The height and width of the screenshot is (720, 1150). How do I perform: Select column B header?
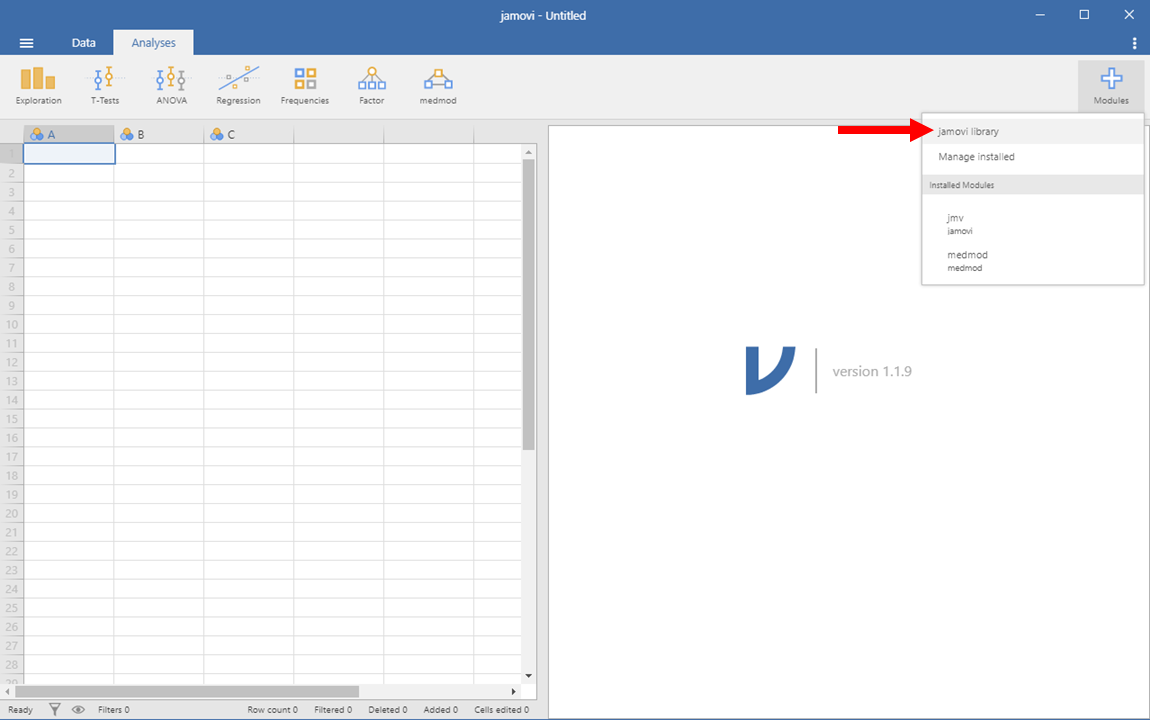(158, 134)
